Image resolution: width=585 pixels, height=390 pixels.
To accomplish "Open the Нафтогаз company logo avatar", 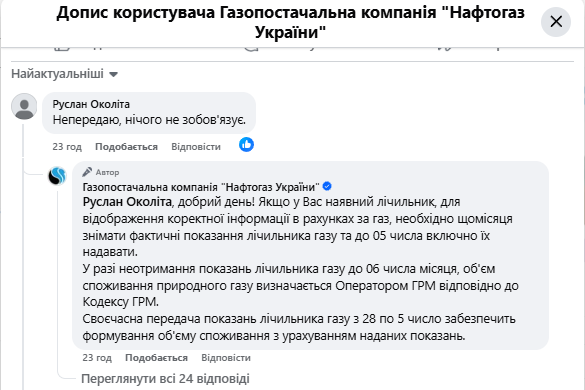I will (x=57, y=176).
